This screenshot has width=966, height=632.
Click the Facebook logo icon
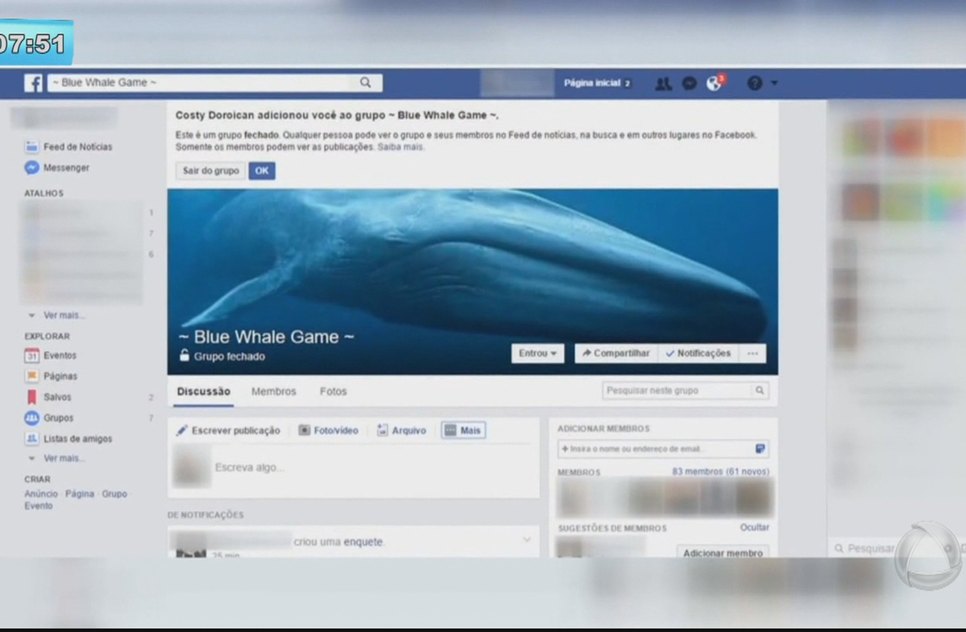[x=33, y=83]
